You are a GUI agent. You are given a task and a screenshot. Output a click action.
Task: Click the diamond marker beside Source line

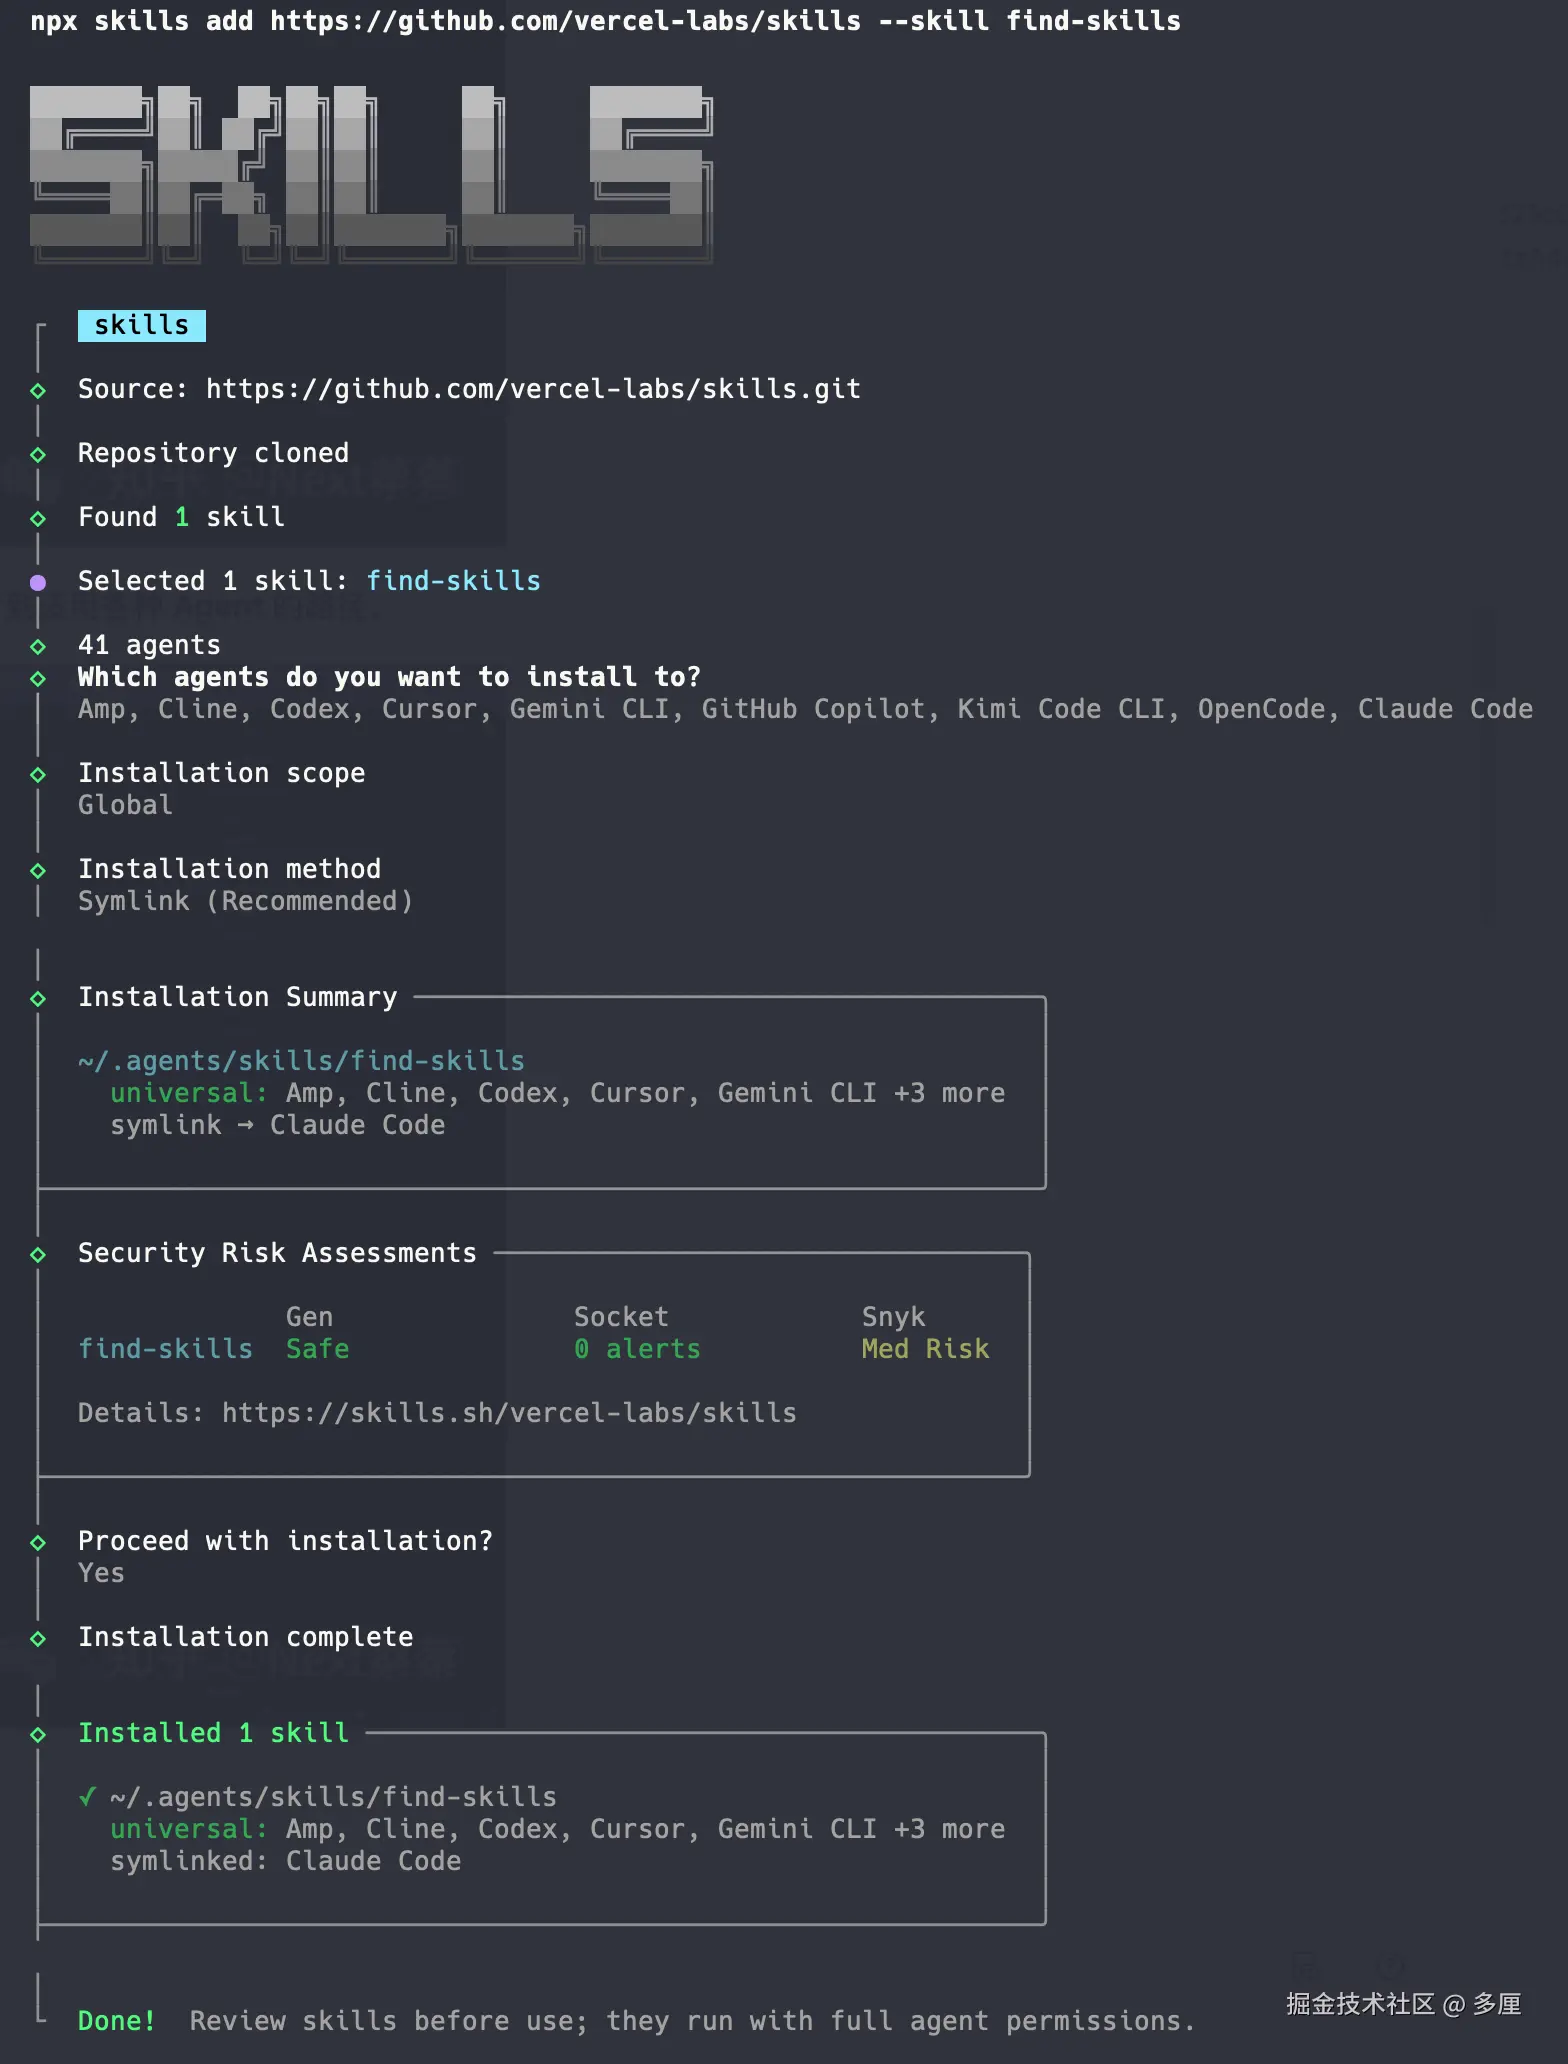tap(38, 390)
